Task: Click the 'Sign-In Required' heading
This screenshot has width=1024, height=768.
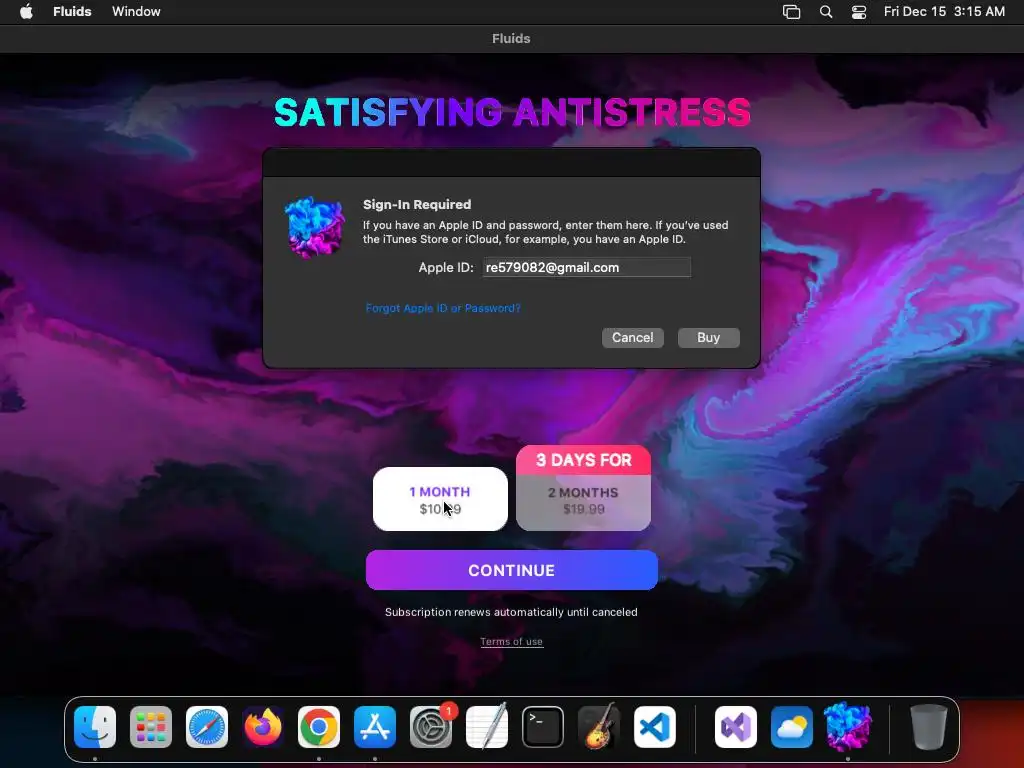Action: pos(417,204)
